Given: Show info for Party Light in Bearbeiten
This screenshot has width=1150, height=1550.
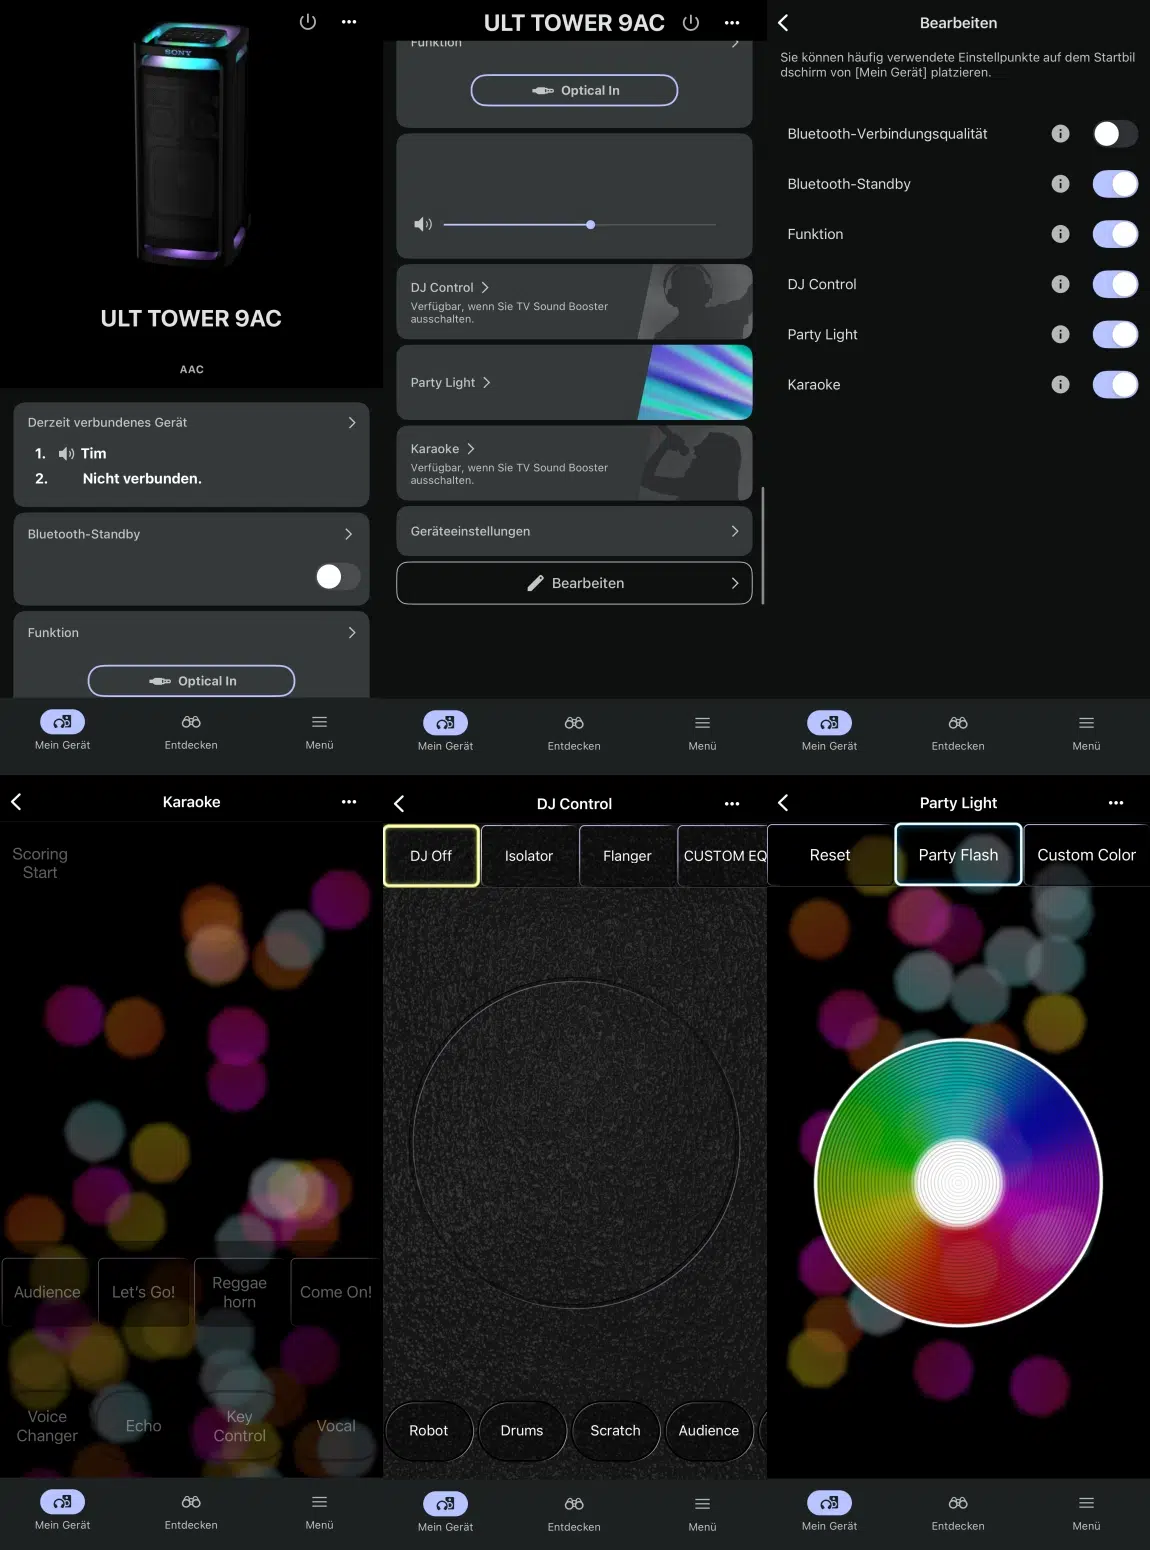Looking at the screenshot, I should pos(1061,334).
